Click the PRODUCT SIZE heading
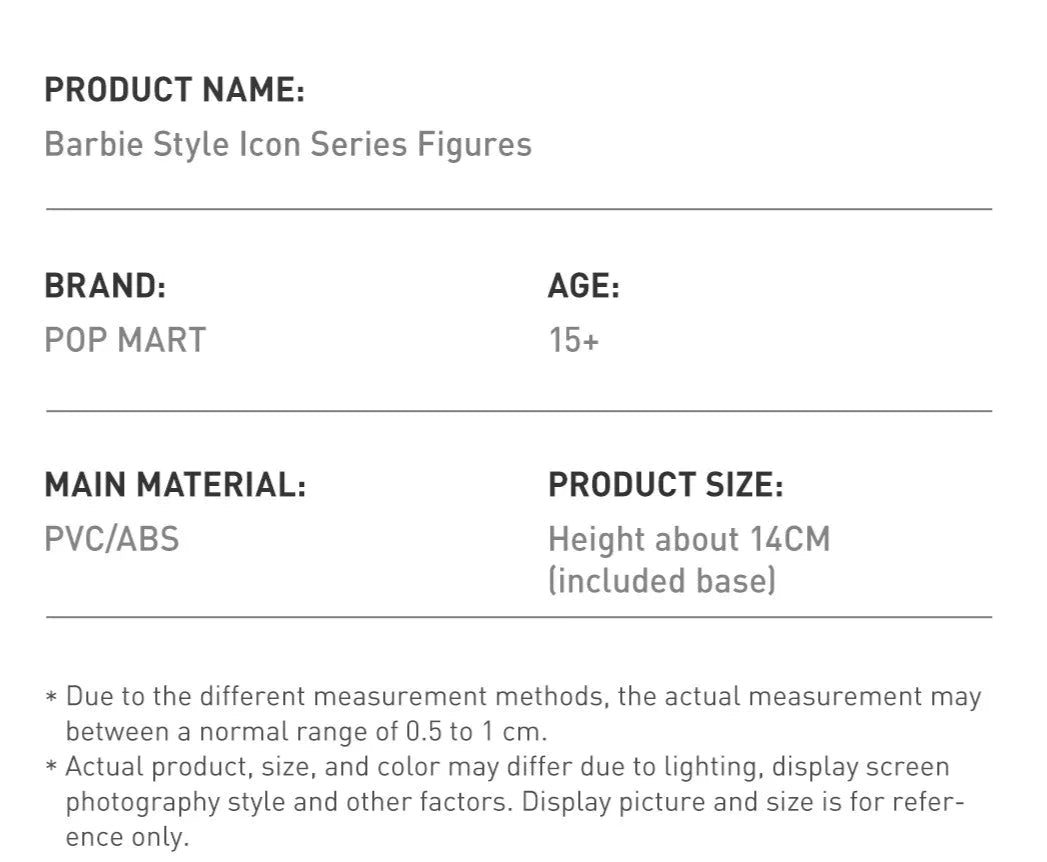1047x862 pixels. 665,485
